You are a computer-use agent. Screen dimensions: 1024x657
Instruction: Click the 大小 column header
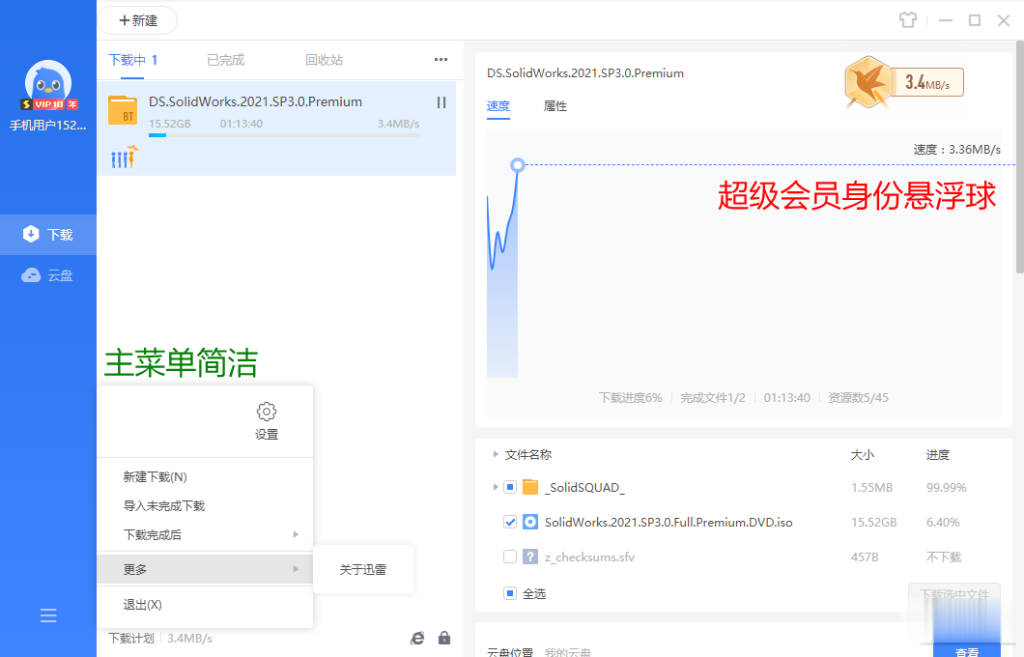pos(862,455)
